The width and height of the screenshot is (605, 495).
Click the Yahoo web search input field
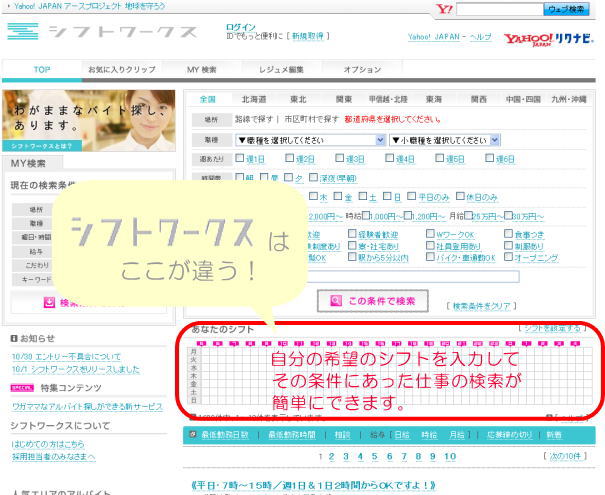(499, 9)
